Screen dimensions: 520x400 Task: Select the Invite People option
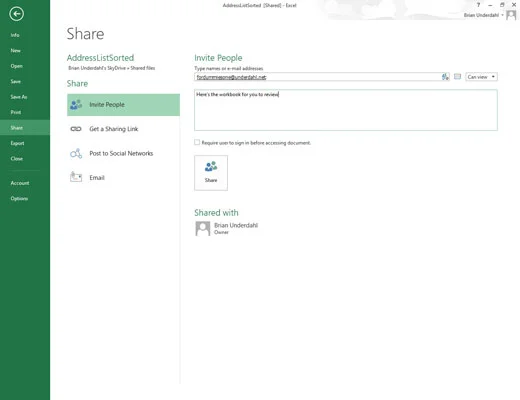pos(123,105)
